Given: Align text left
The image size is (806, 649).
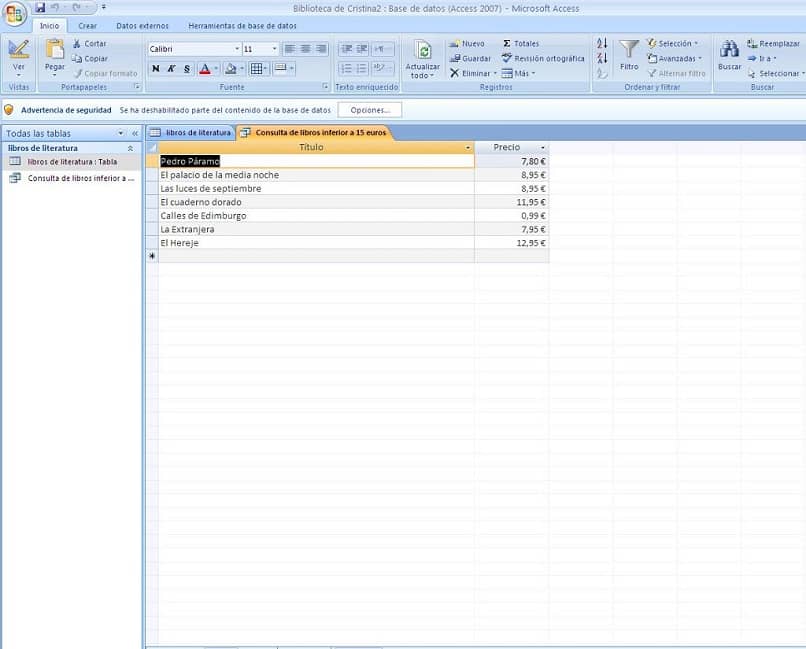Looking at the screenshot, I should (x=290, y=49).
